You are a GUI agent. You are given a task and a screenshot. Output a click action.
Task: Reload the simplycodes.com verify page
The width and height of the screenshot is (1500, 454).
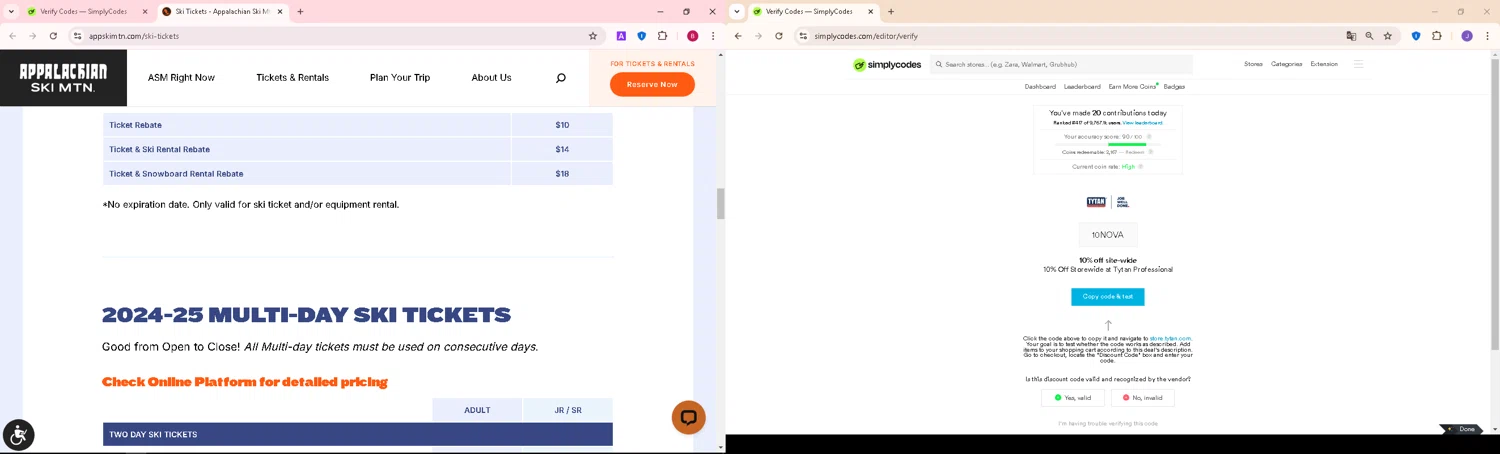[779, 36]
